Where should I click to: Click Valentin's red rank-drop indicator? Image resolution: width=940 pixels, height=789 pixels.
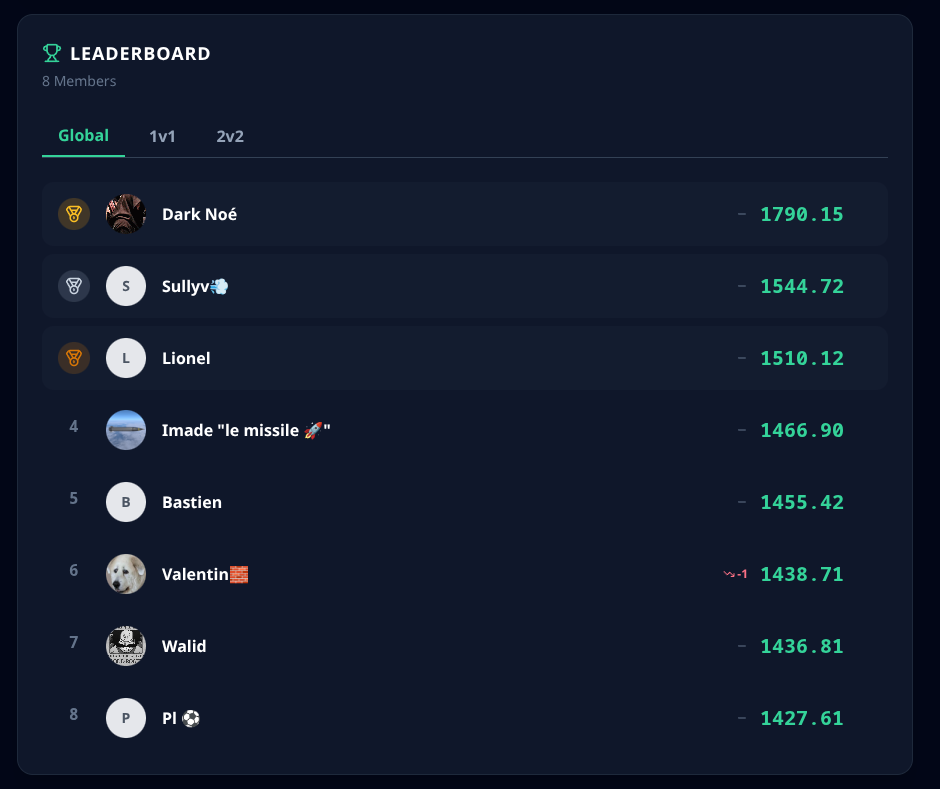[x=735, y=574]
